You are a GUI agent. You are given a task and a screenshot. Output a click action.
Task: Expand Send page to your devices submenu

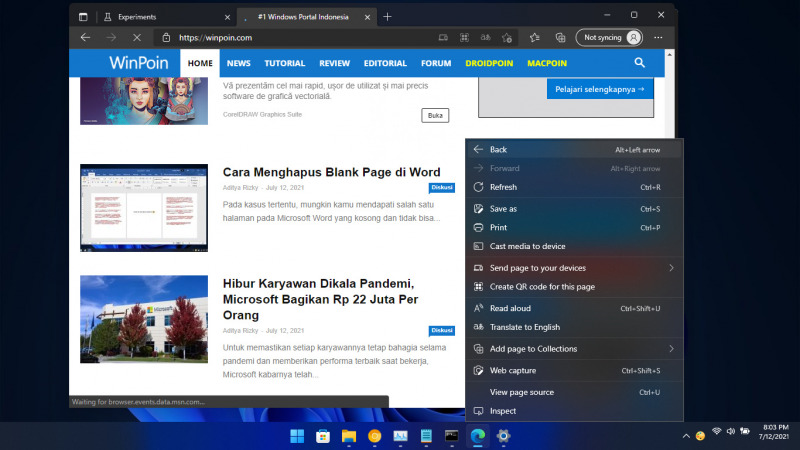click(x=574, y=268)
